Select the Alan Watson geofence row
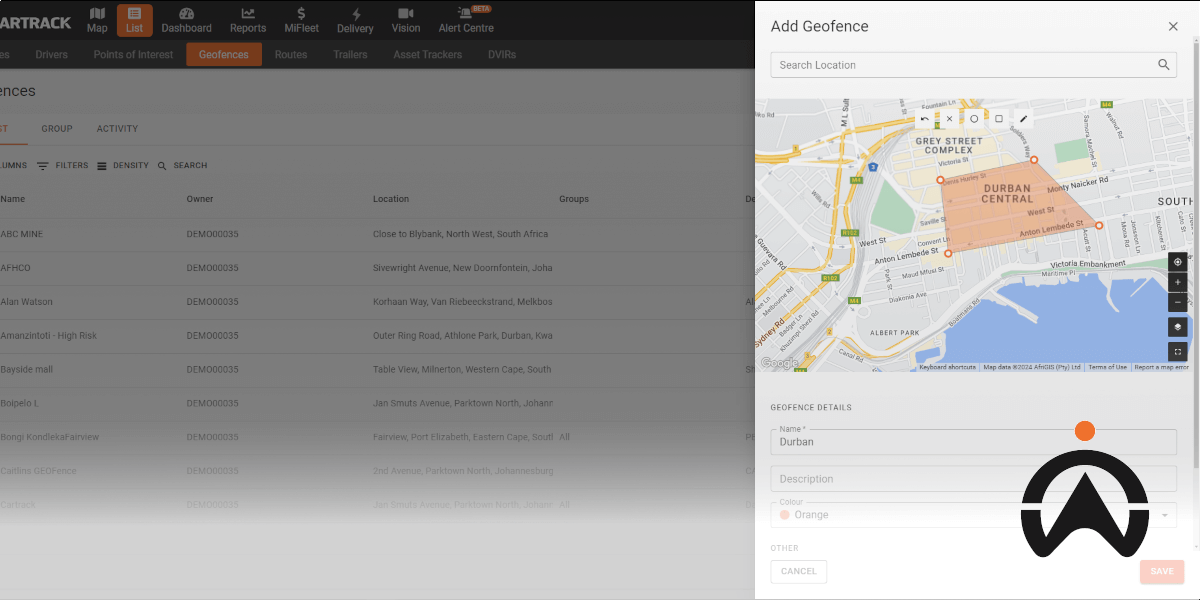Image resolution: width=1200 pixels, height=600 pixels. [x=377, y=302]
